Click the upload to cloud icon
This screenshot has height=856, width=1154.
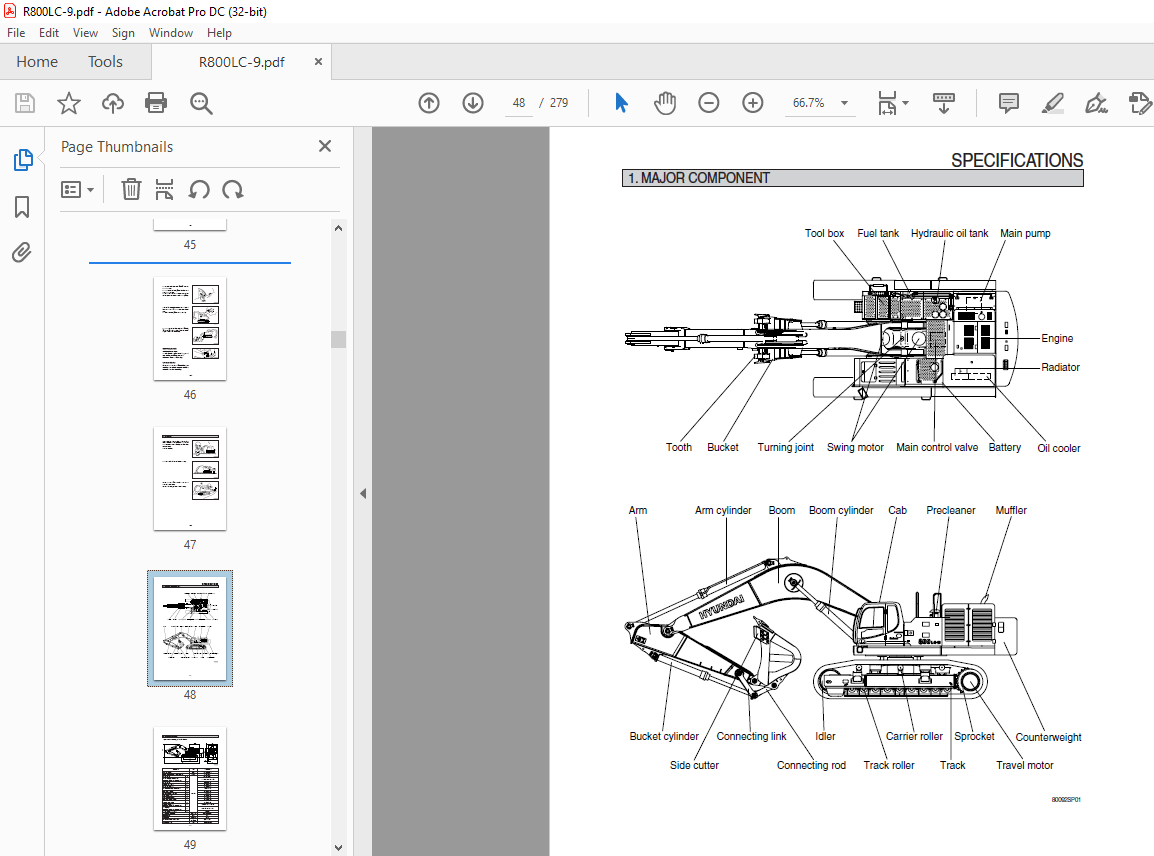pyautogui.click(x=113, y=103)
